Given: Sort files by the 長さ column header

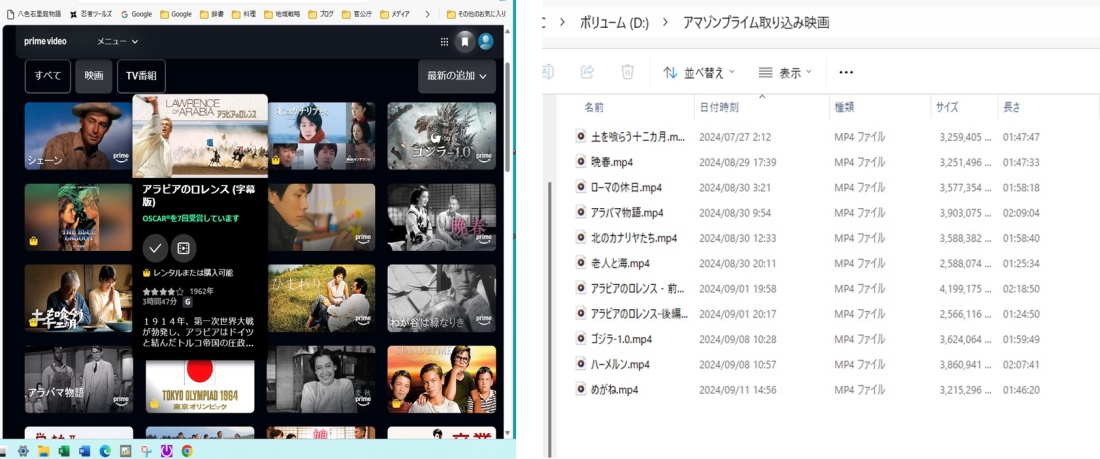Looking at the screenshot, I should click(x=1012, y=107).
